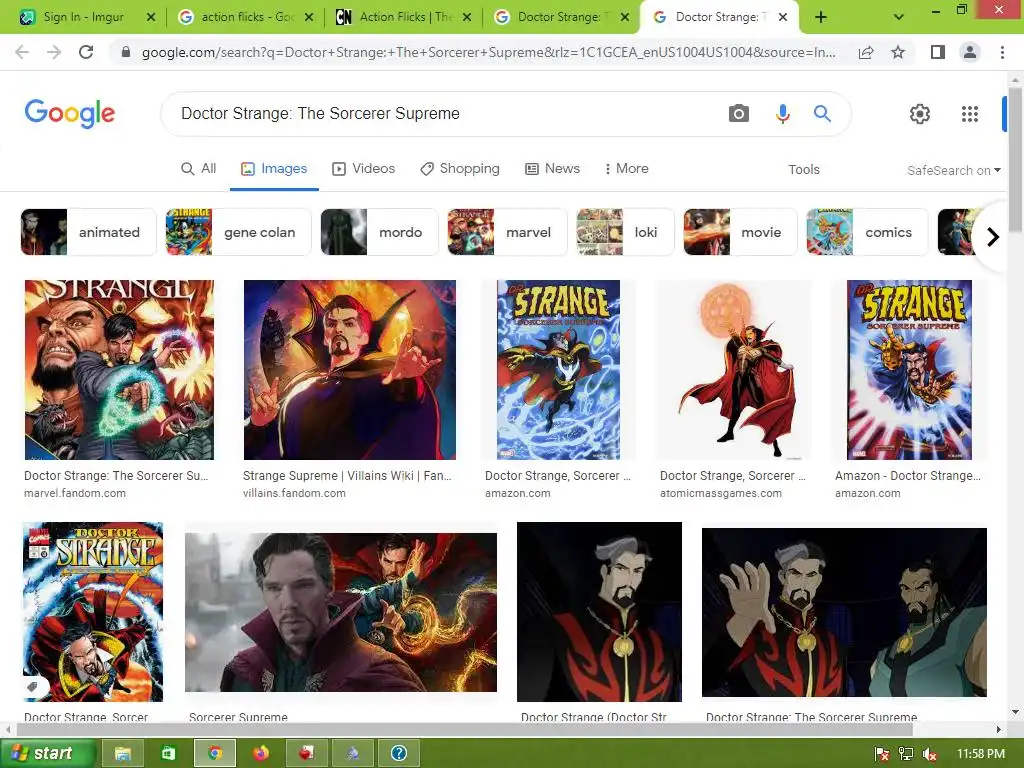Select the All search tab

(x=199, y=168)
